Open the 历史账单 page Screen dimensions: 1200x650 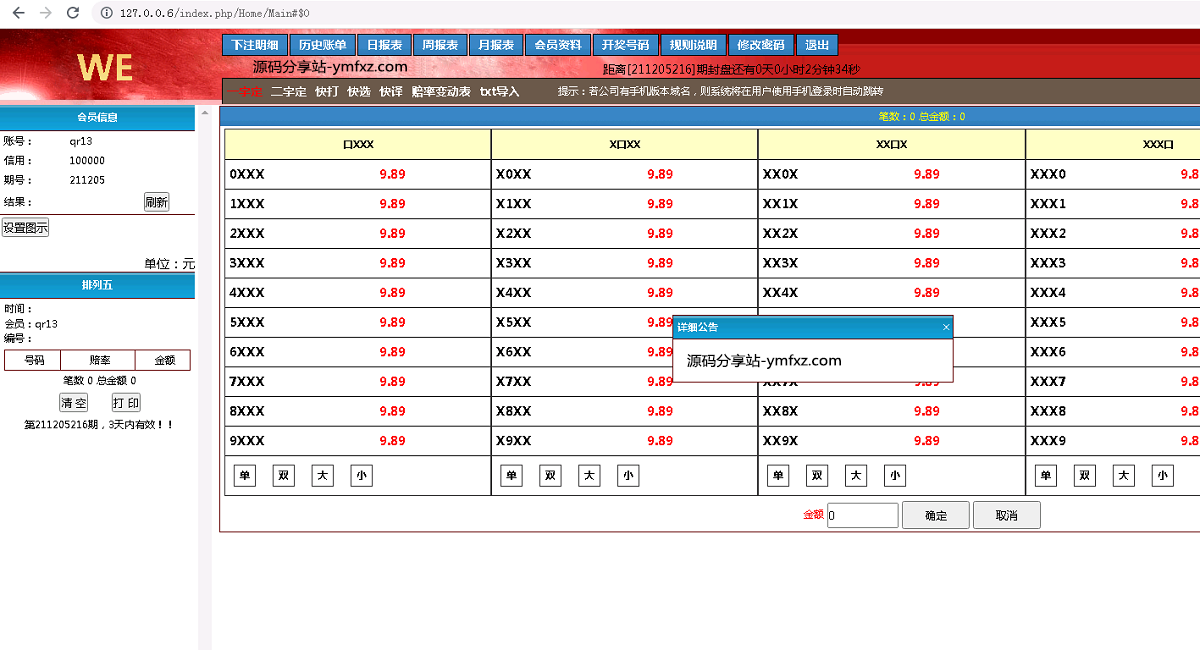click(x=320, y=45)
